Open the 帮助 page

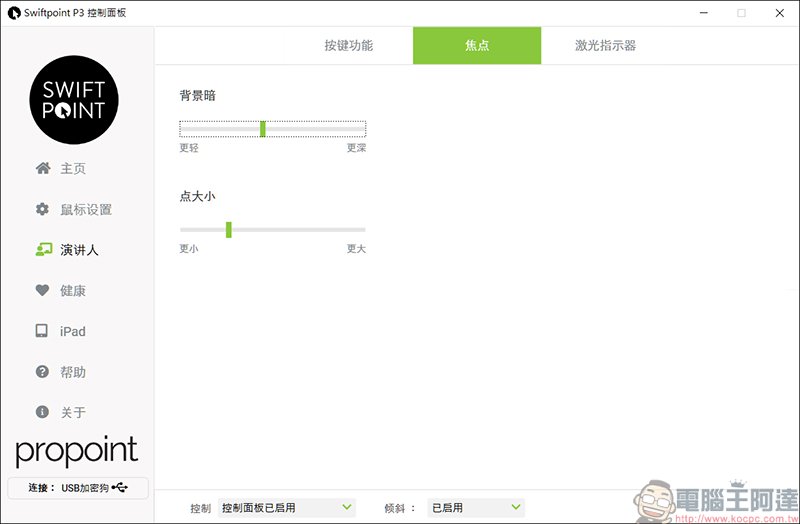click(x=73, y=372)
